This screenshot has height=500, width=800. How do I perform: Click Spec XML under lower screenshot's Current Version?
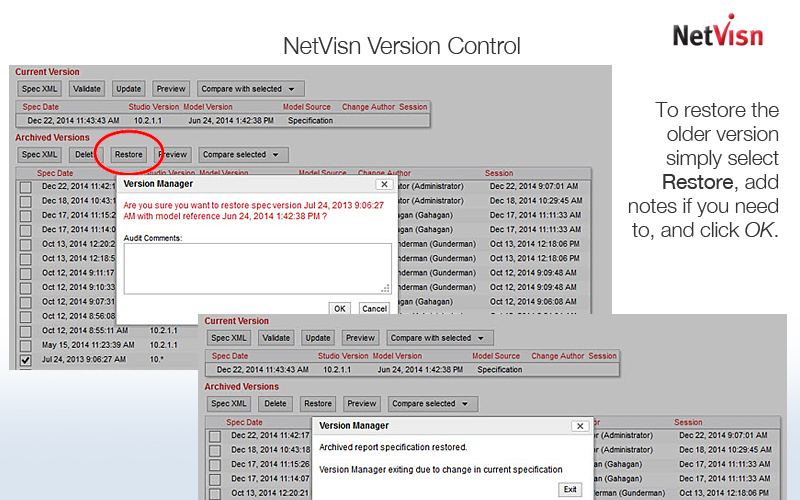(x=229, y=338)
